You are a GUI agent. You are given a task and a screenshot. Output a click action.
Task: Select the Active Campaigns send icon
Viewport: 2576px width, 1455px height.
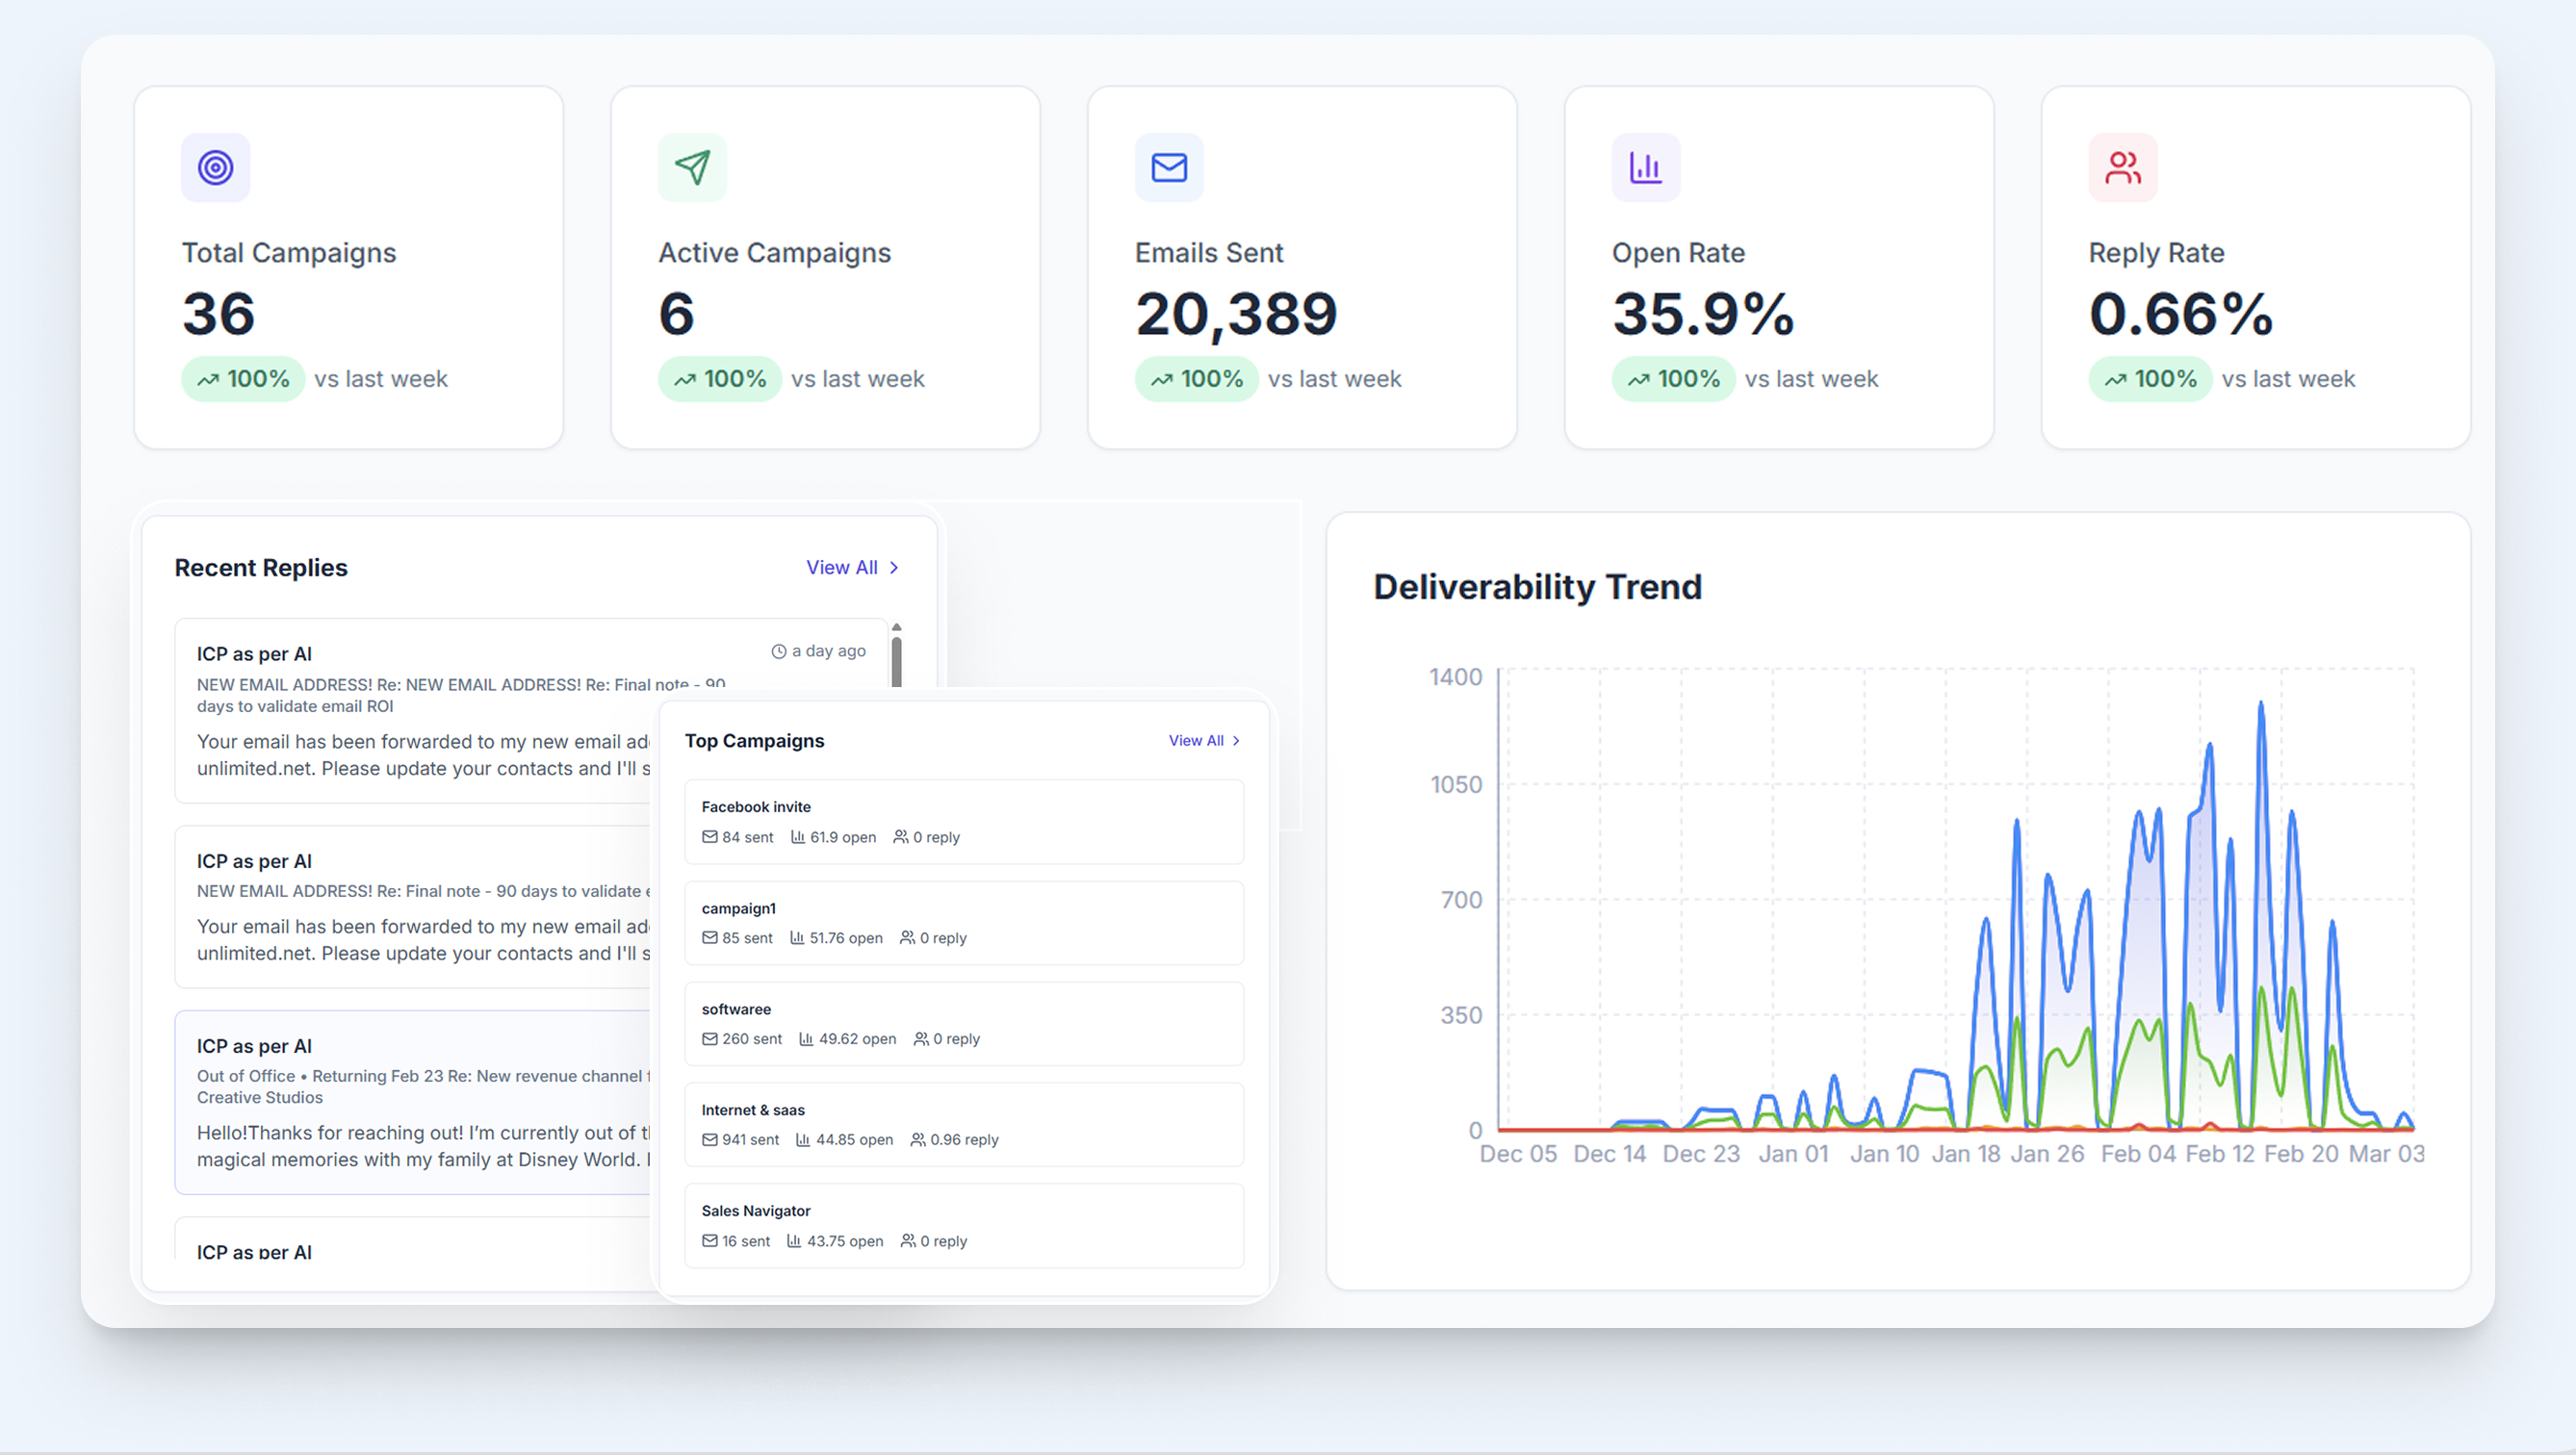[692, 167]
